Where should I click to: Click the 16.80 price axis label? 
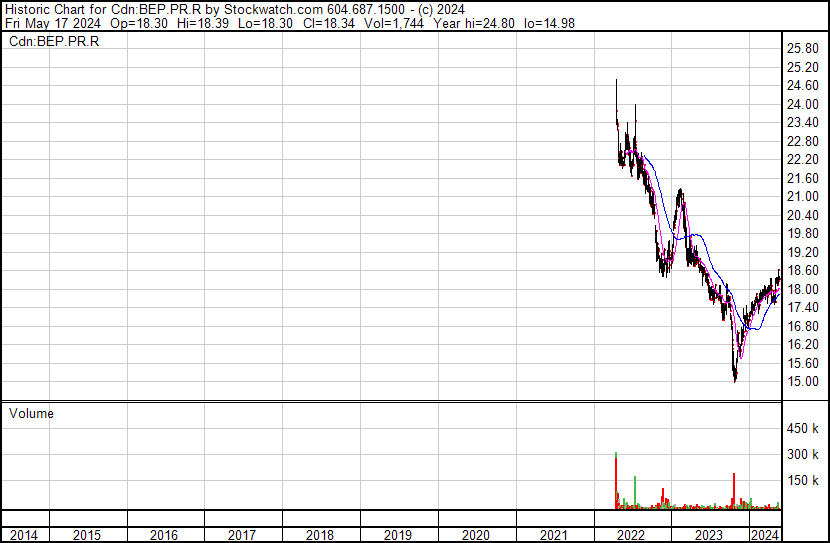[x=803, y=326]
